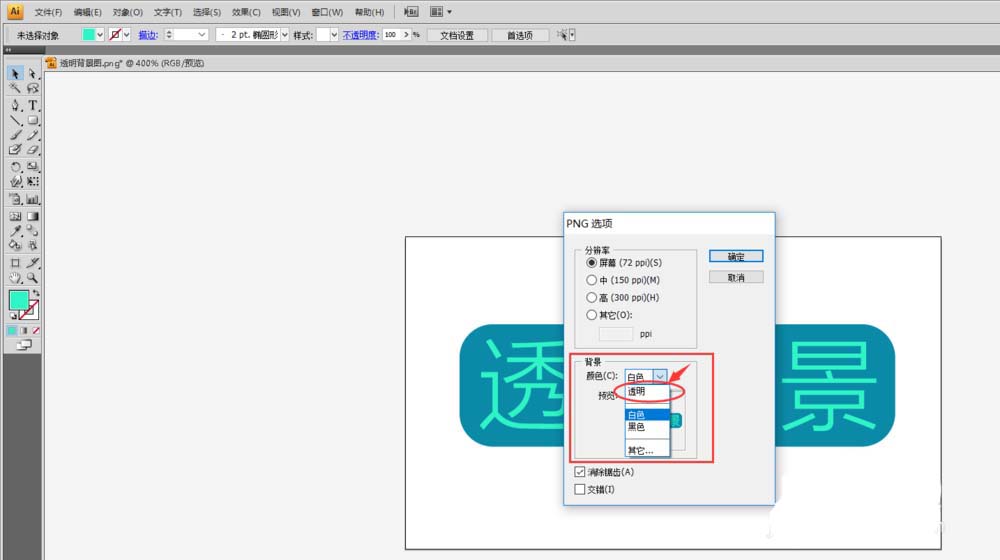This screenshot has width=1000, height=560.
Task: Pick the Magic Wand tool
Action: [15, 89]
